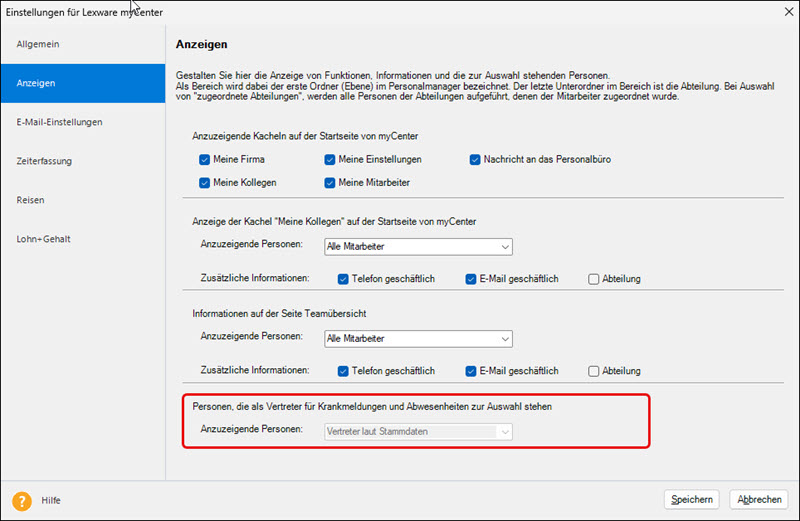800x521 pixels.
Task: Toggle Telefon geschäftlich under Meine Kollegen section
Action: point(343,279)
